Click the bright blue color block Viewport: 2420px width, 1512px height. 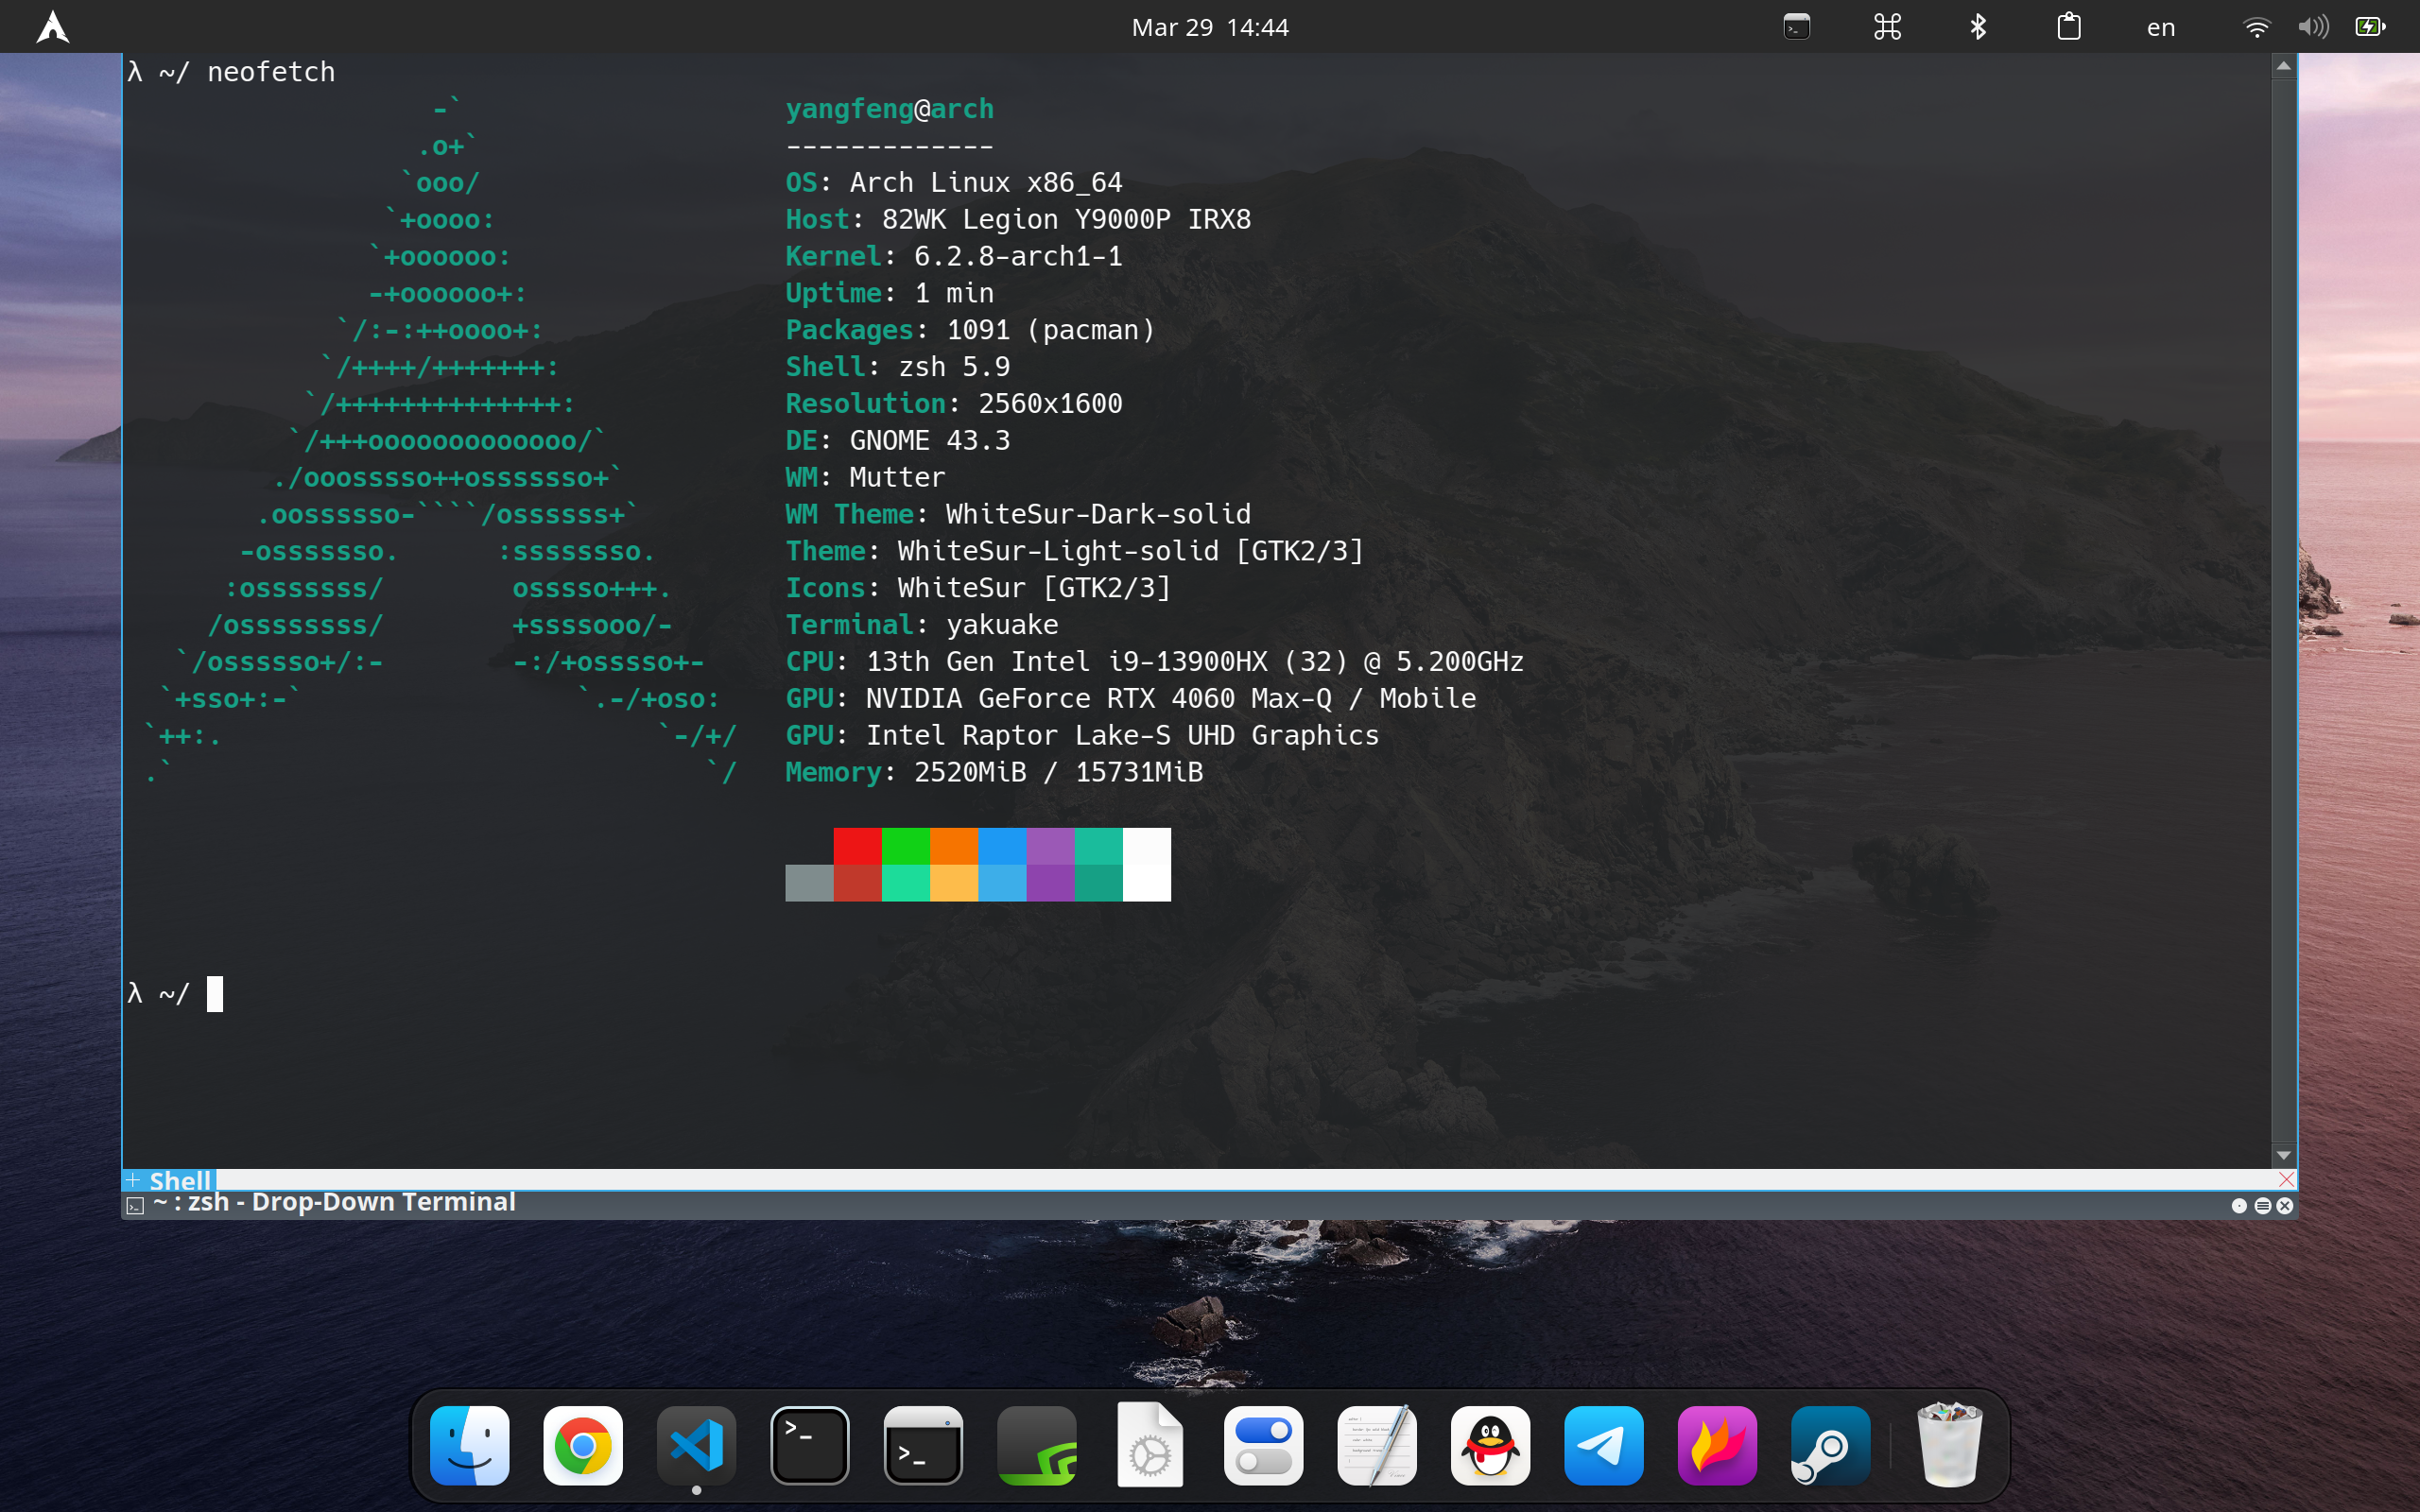click(1002, 846)
